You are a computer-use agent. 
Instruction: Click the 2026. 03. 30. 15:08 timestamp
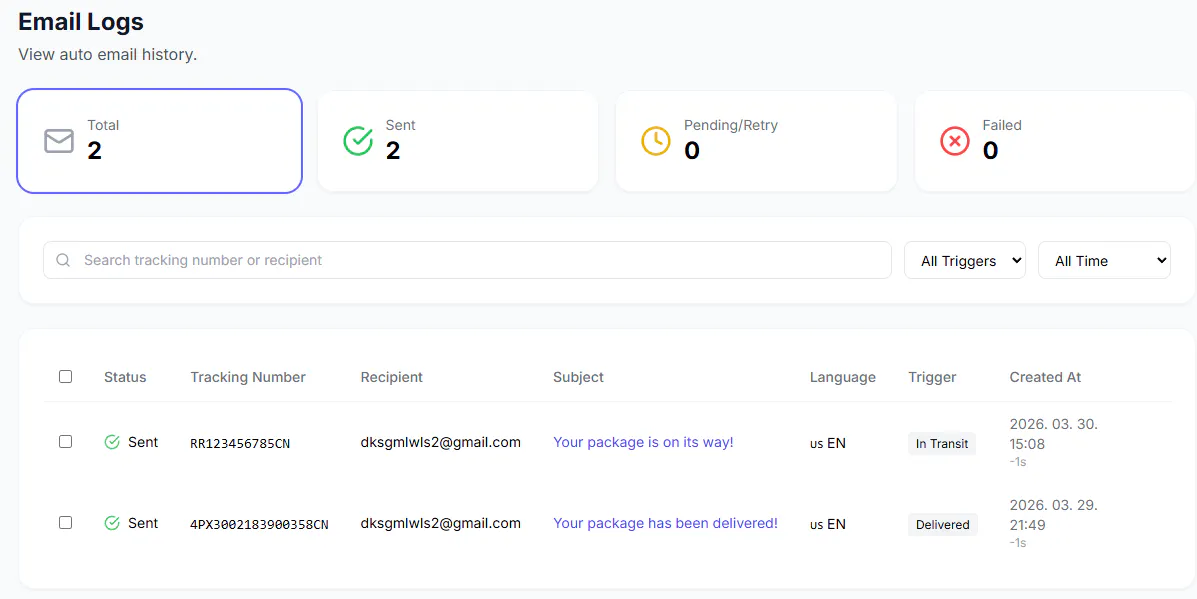coord(1053,433)
